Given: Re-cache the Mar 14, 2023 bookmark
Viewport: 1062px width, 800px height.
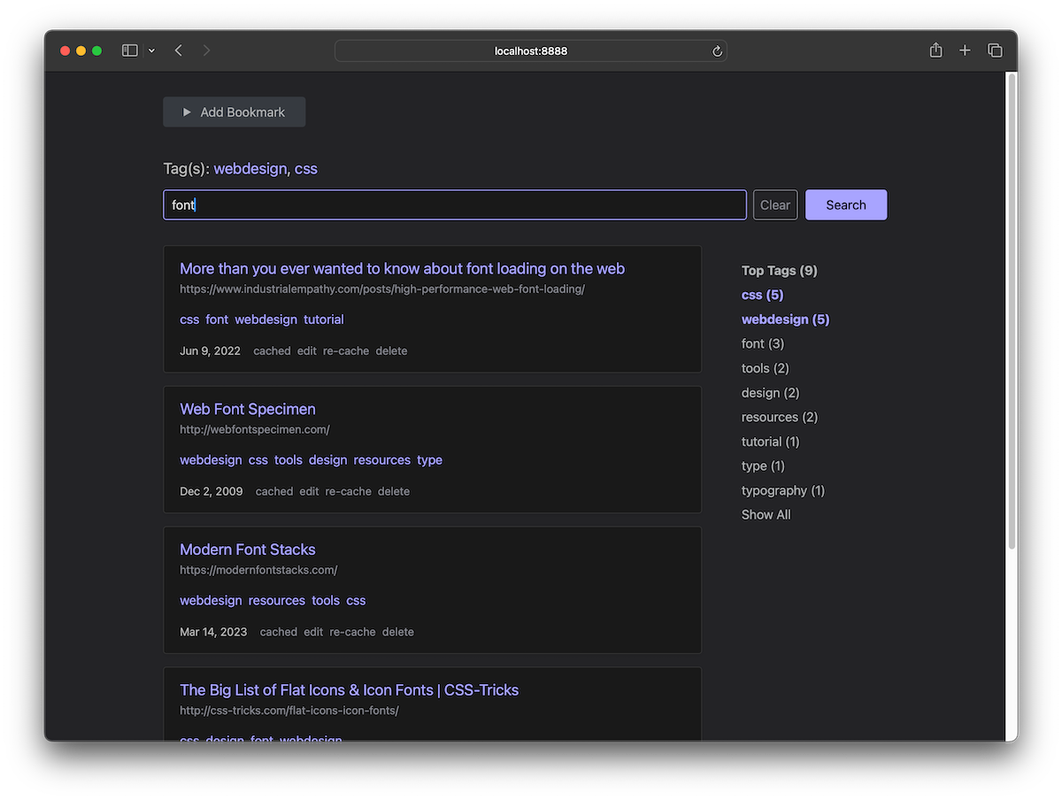Looking at the screenshot, I should point(352,632).
